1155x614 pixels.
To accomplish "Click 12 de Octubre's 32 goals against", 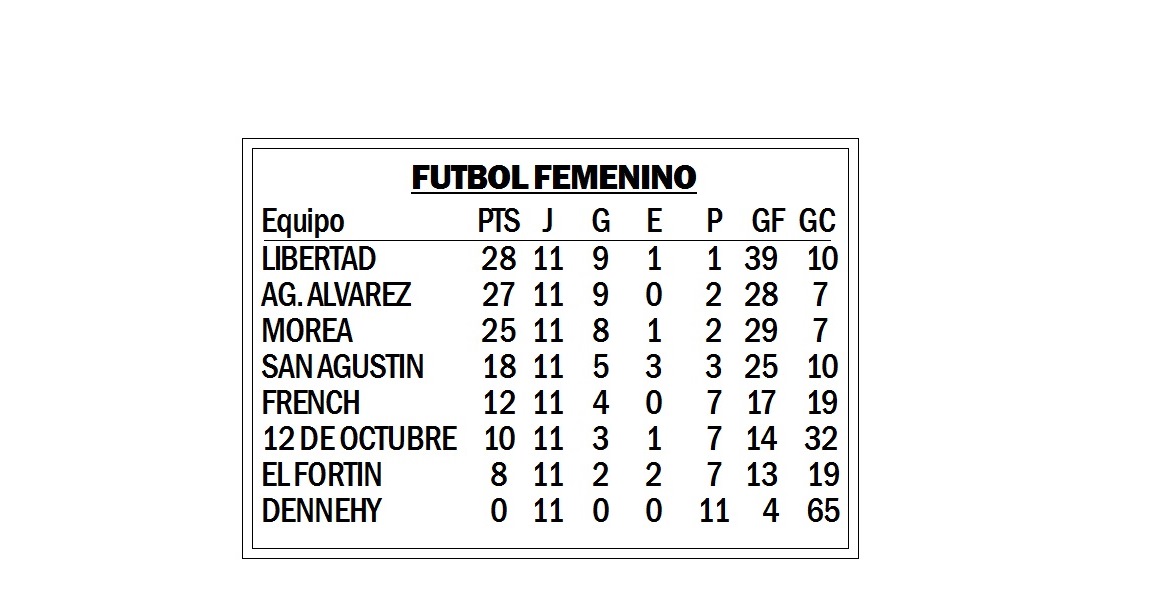I will point(821,439).
